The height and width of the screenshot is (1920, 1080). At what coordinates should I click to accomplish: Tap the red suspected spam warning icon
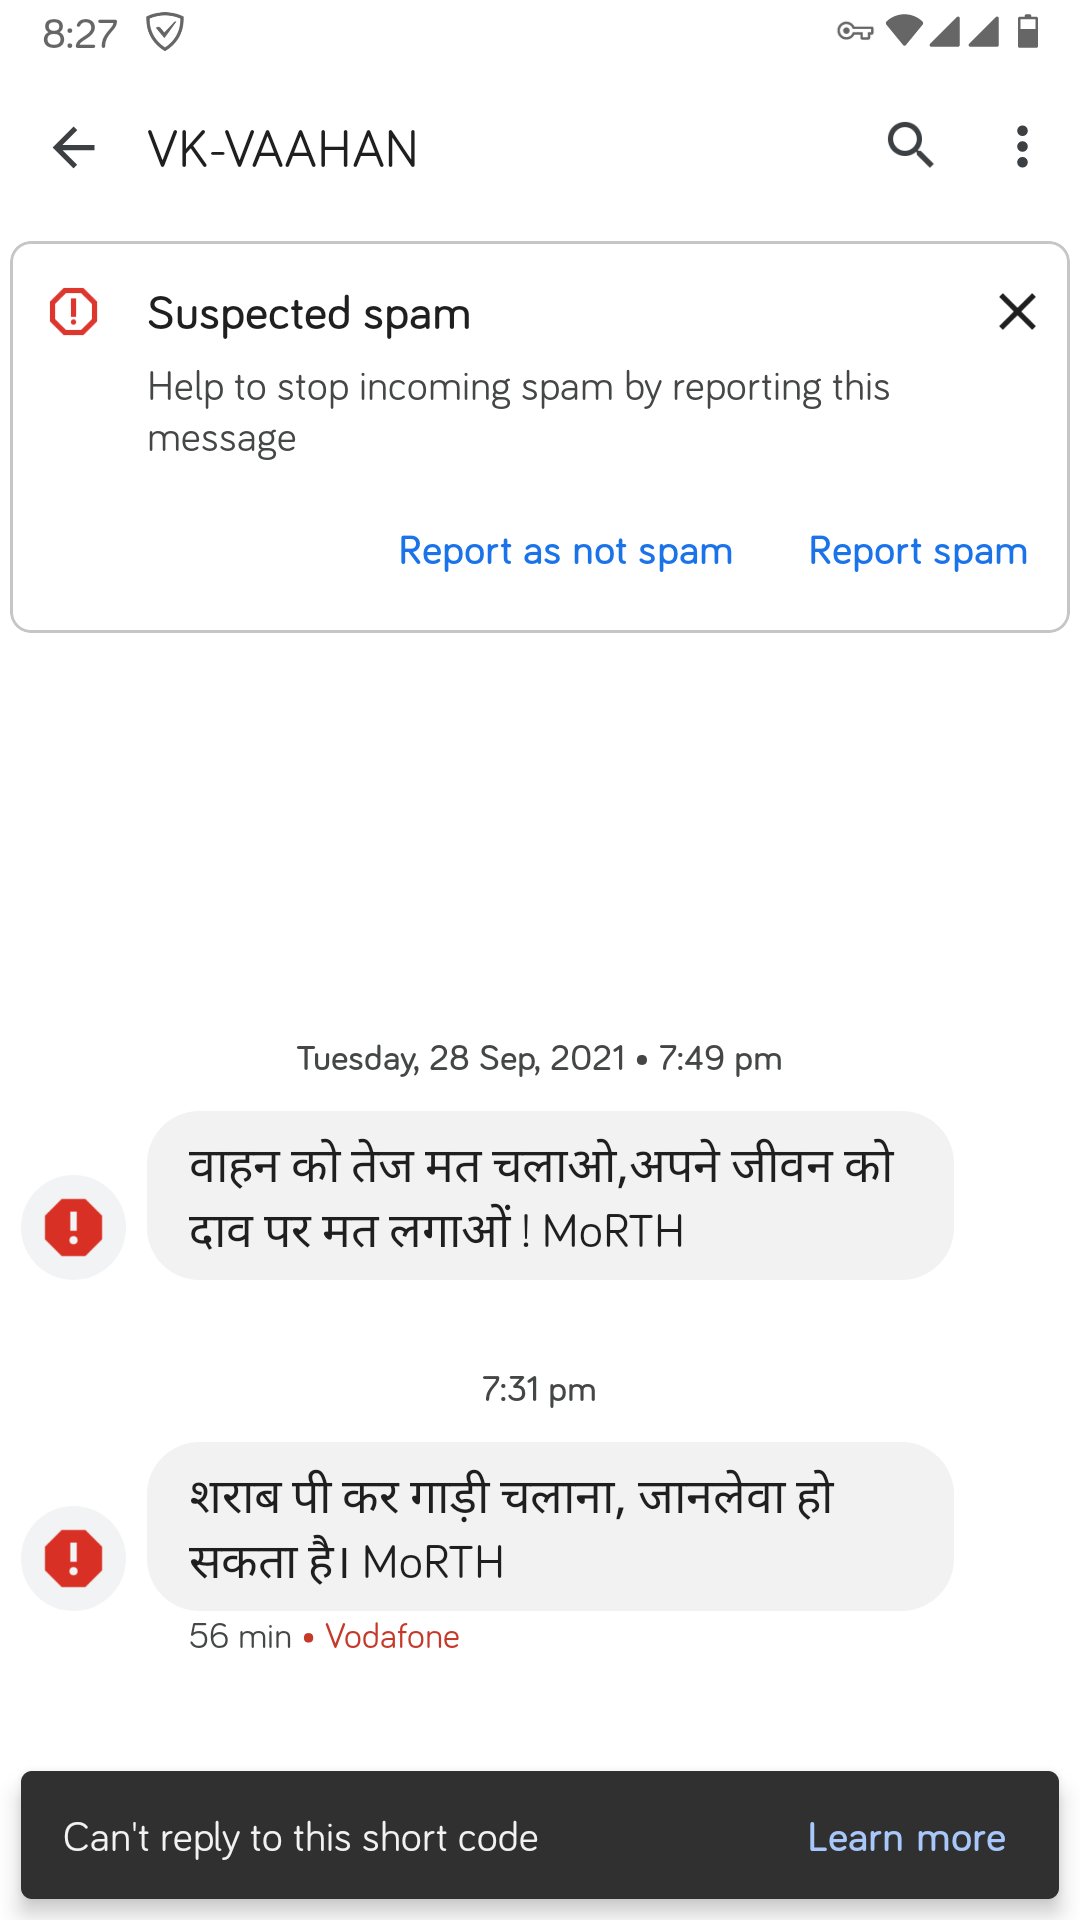[x=74, y=312]
